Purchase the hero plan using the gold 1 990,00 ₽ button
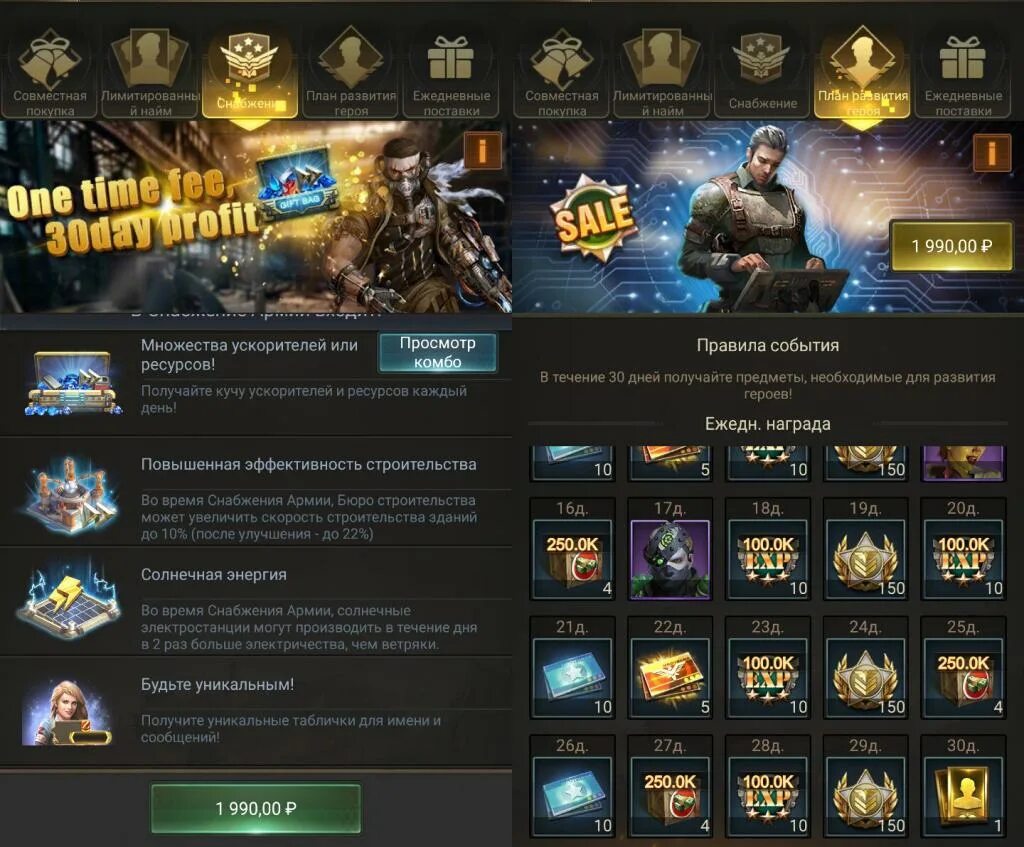The width and height of the screenshot is (1024, 847). (952, 246)
